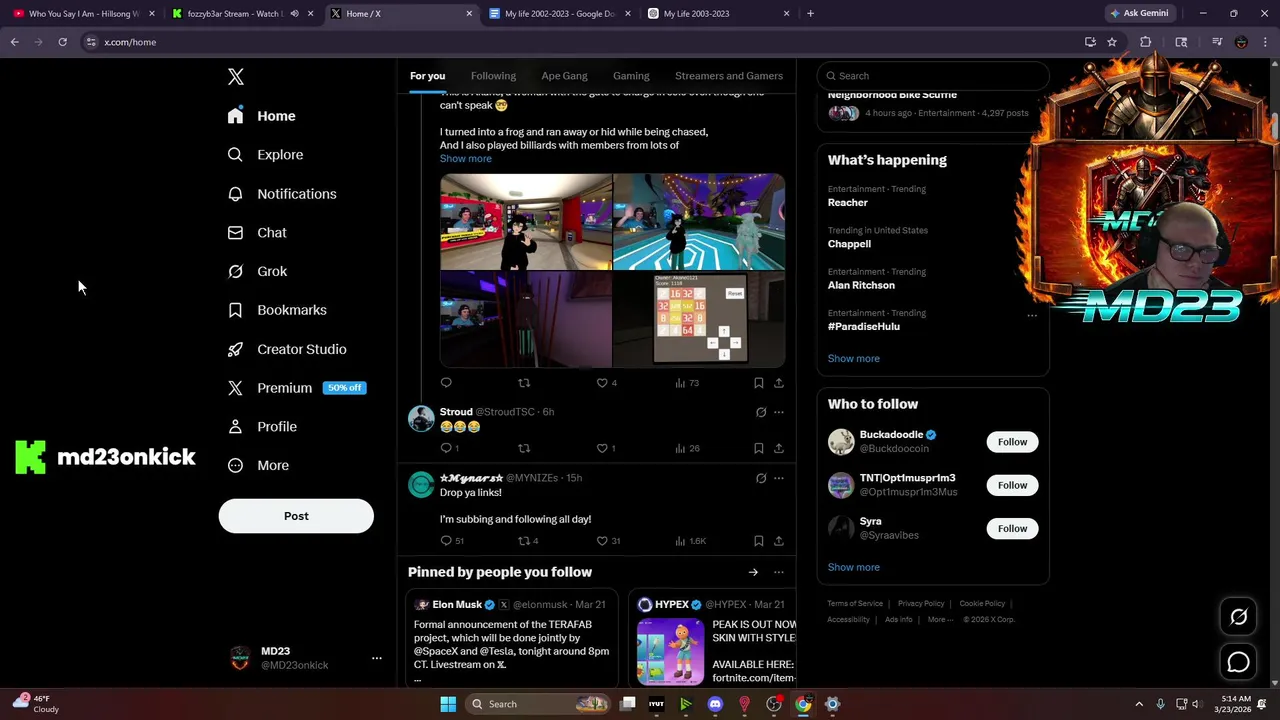
Task: Open Notifications in the sidebar
Action: (281, 194)
